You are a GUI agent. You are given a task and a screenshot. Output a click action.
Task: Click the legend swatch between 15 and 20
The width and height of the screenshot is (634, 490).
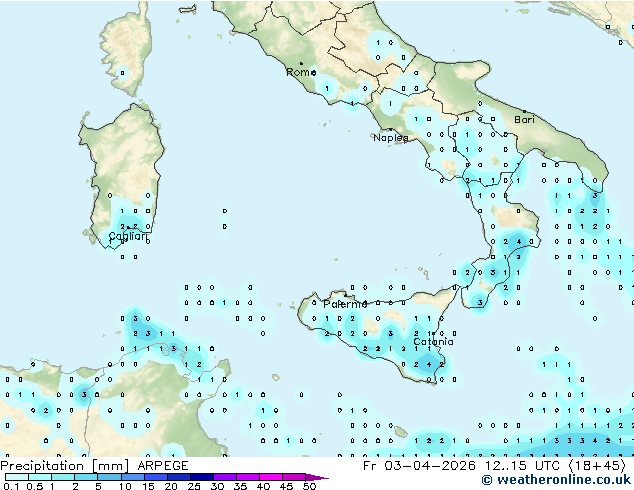tap(155, 477)
